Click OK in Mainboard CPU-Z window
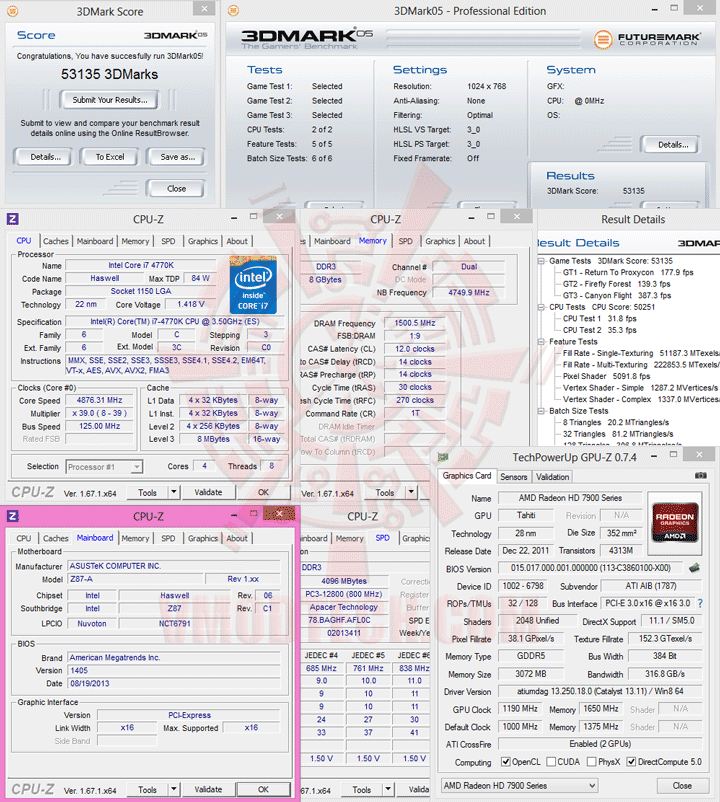The width and height of the screenshot is (720, 802). (263, 789)
